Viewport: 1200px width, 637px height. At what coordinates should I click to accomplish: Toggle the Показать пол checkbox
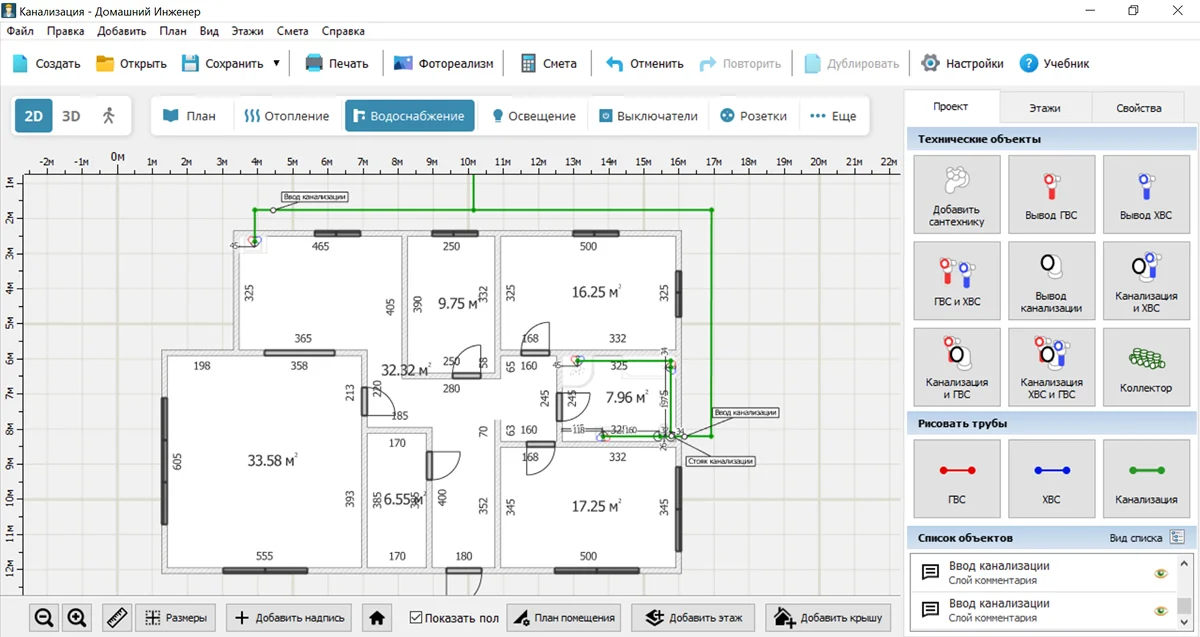pyautogui.click(x=417, y=618)
